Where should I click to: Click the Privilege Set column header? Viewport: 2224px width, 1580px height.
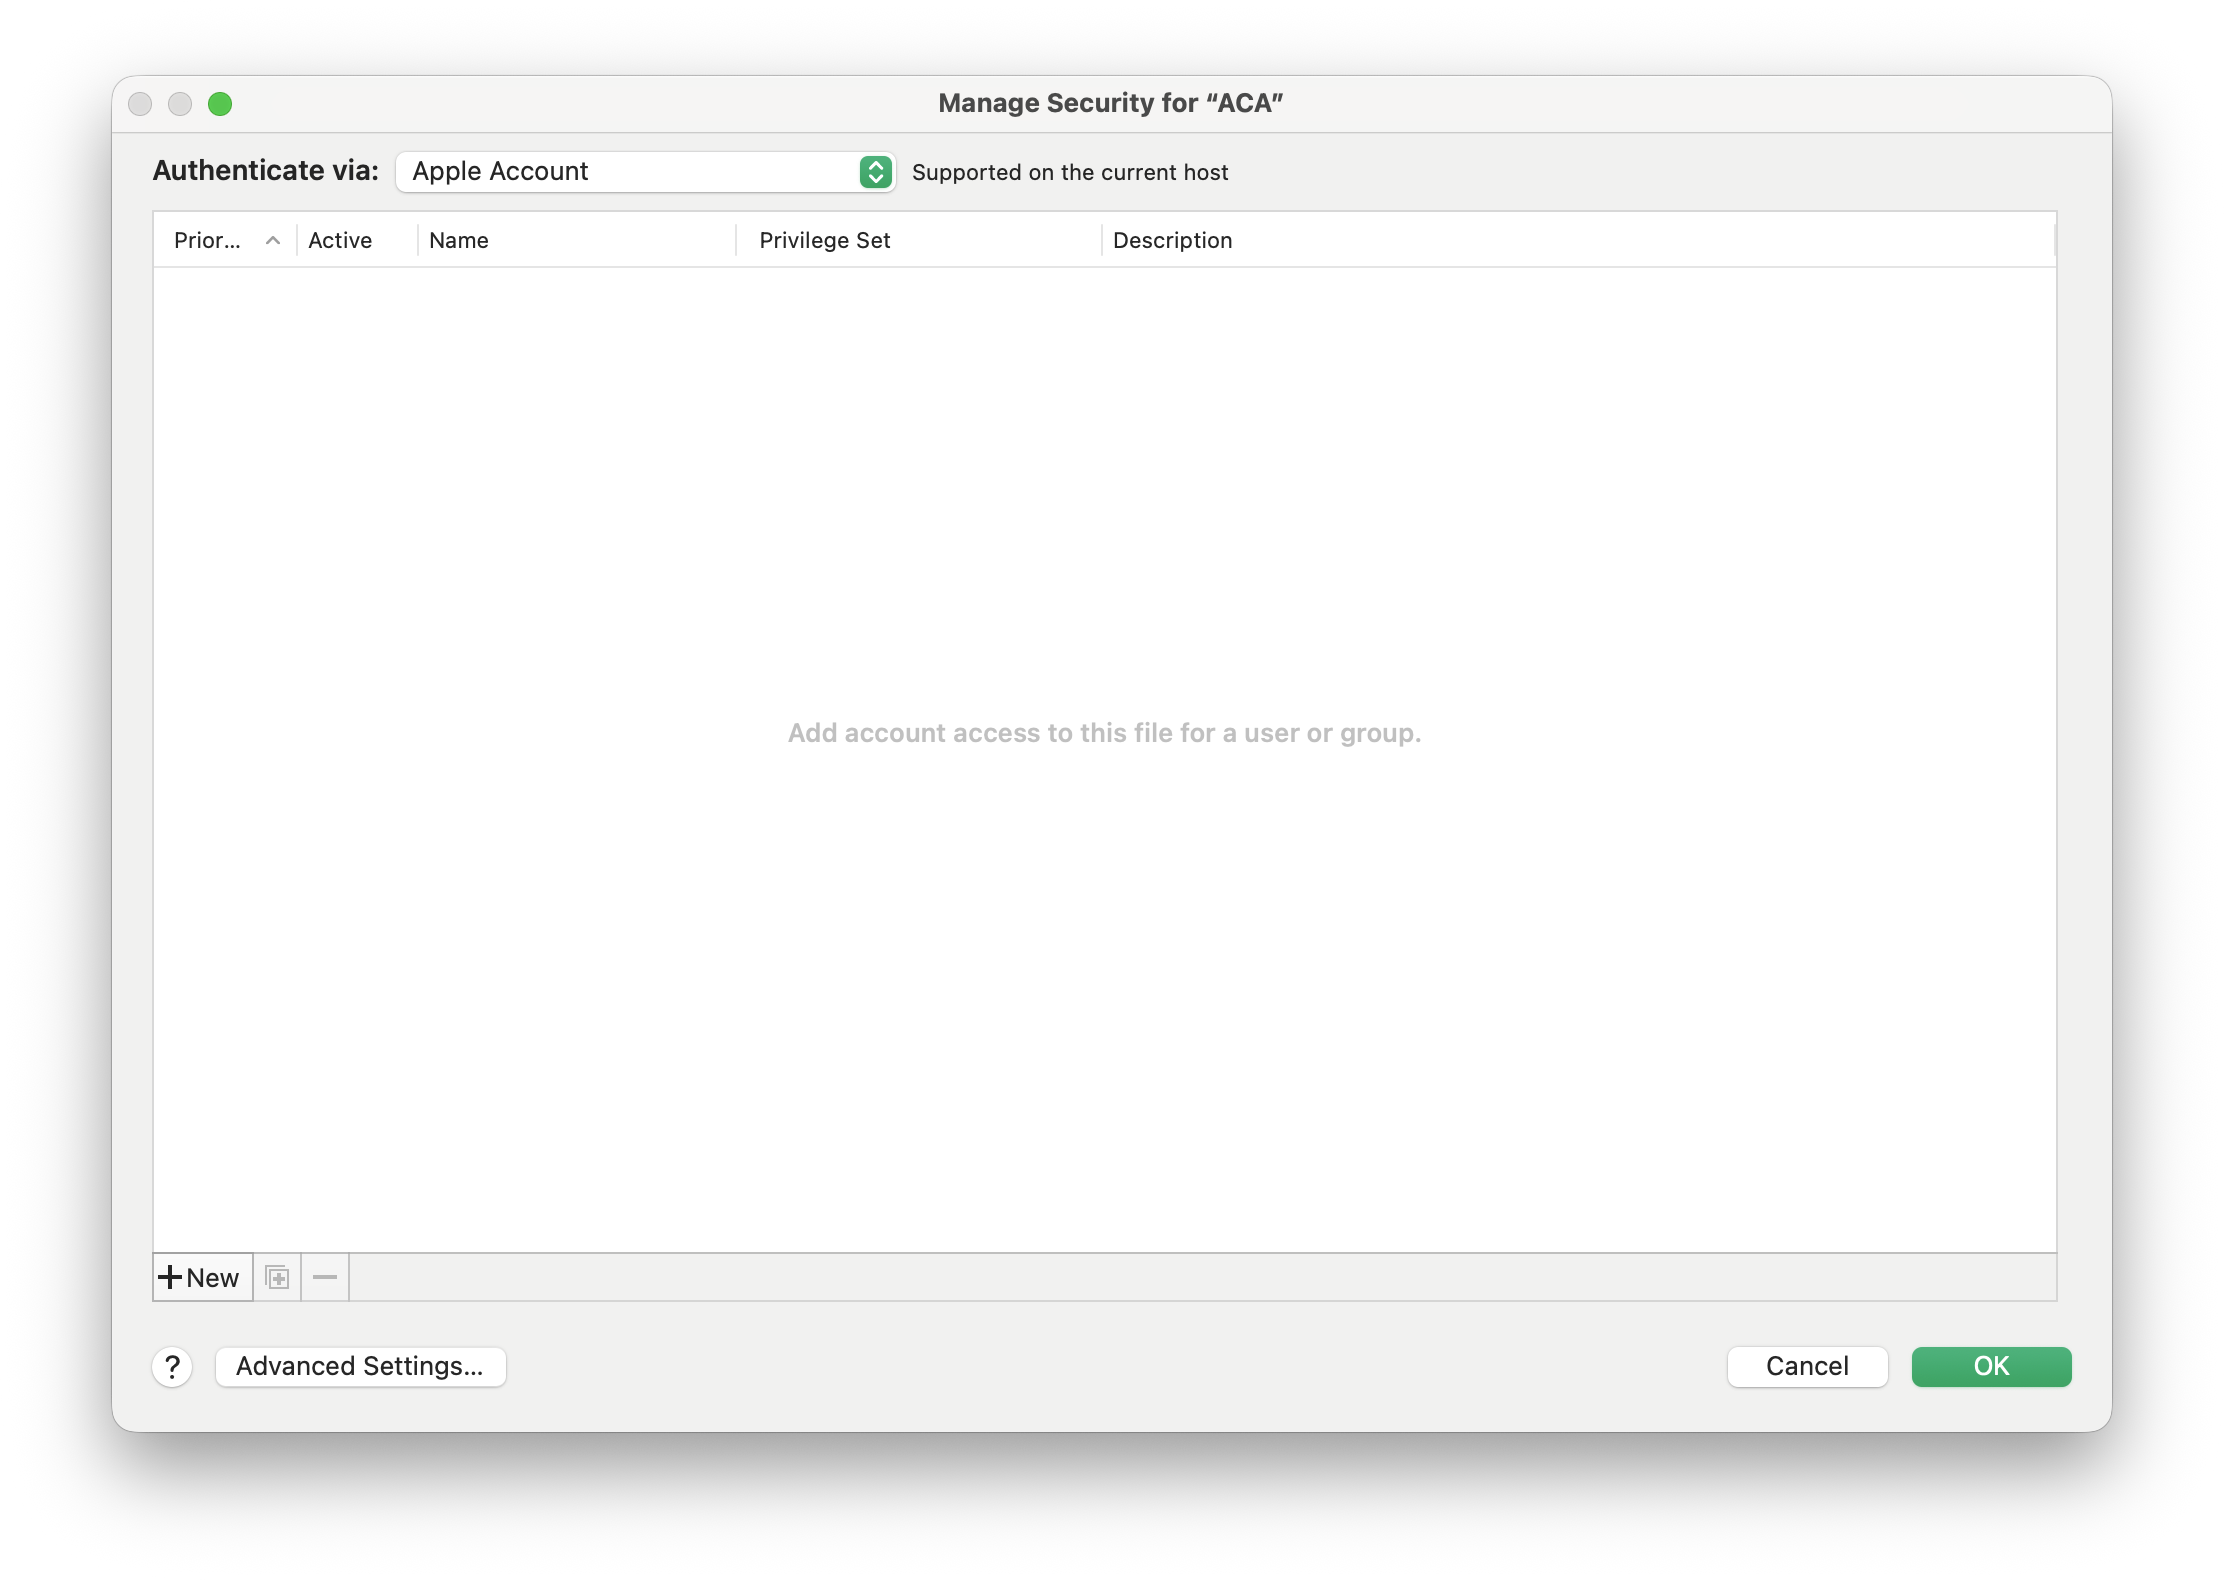824,240
